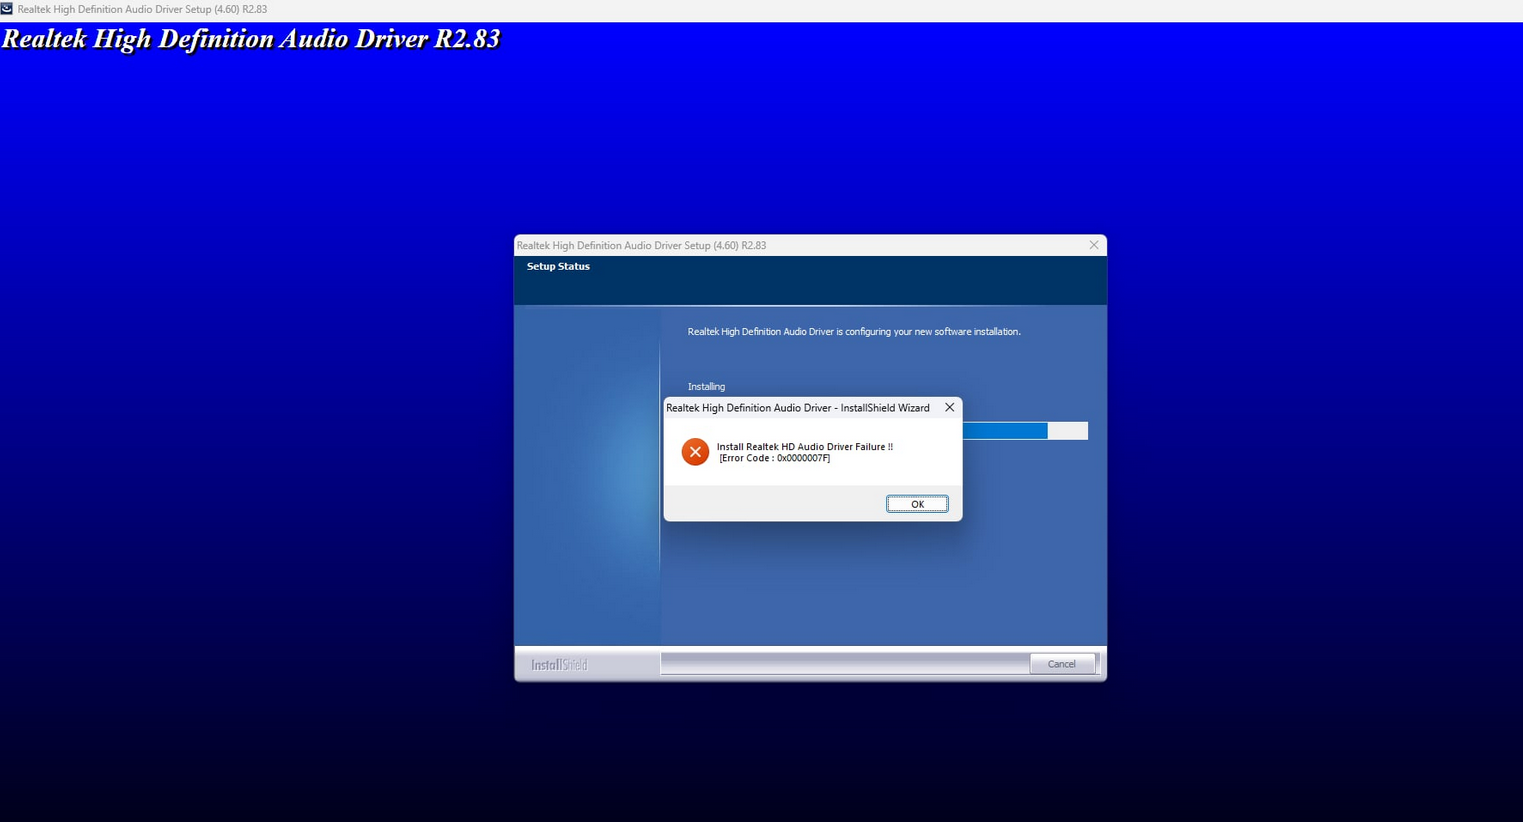
Task: Select the error code 0x0000007F text
Action: (774, 458)
